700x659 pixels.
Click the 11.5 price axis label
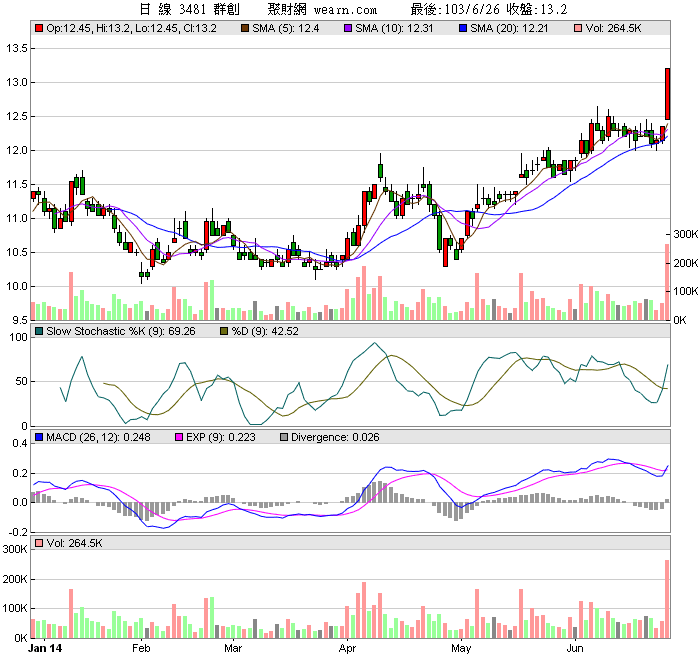click(16, 184)
